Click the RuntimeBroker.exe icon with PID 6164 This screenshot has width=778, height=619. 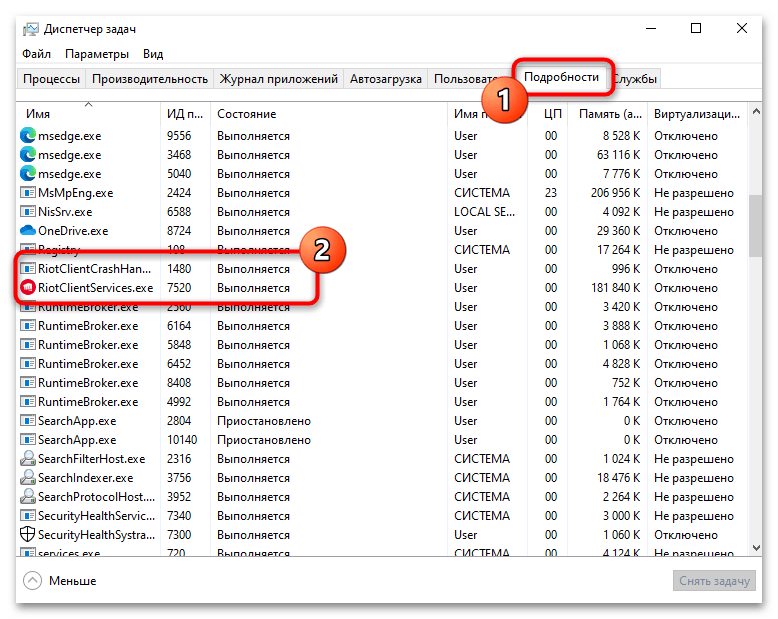(28, 326)
